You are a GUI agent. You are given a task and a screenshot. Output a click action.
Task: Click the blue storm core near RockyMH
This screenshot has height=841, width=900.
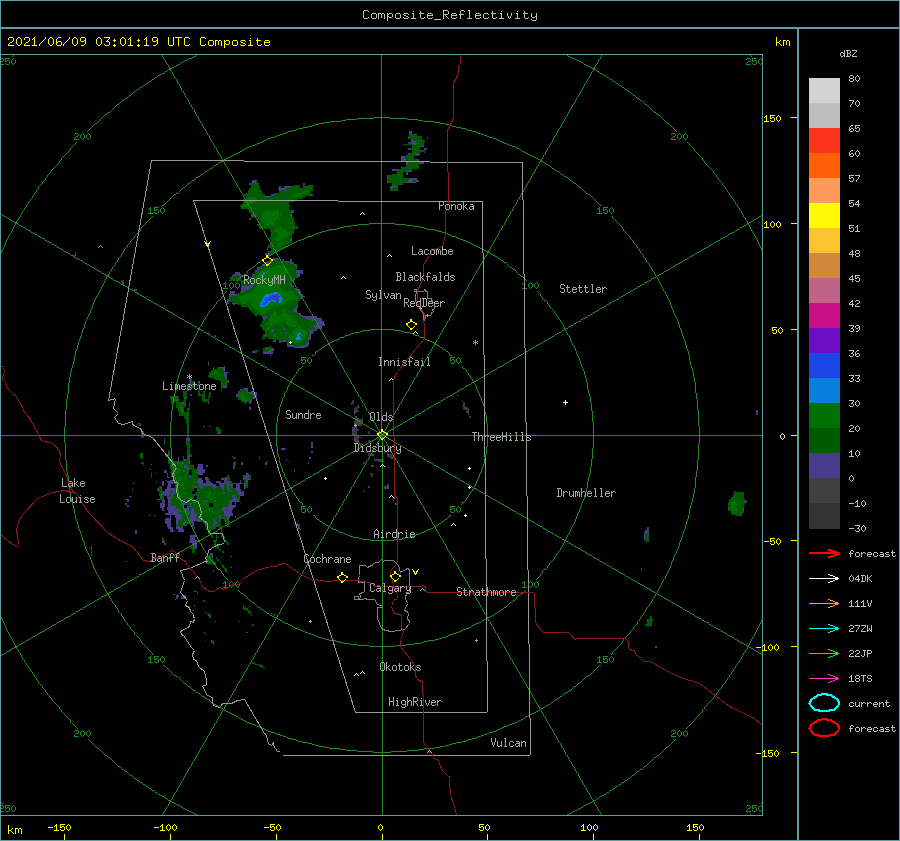(x=271, y=299)
